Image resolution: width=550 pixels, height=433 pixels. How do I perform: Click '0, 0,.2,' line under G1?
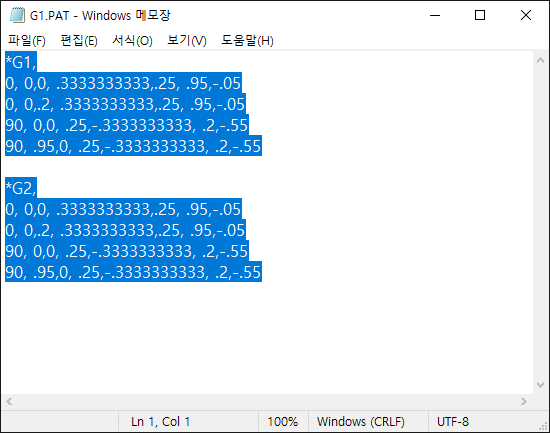click(x=125, y=104)
